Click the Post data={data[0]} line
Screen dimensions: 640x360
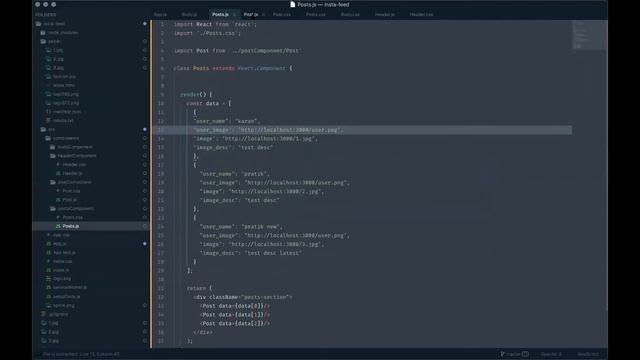click(235, 306)
